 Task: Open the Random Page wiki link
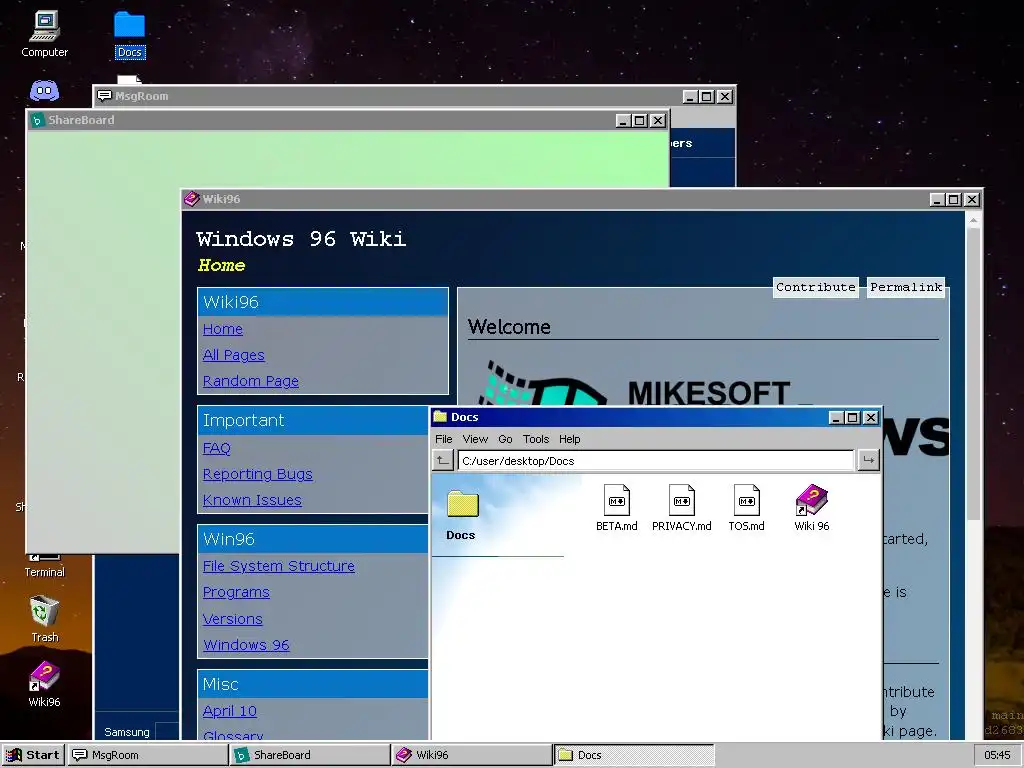point(250,381)
